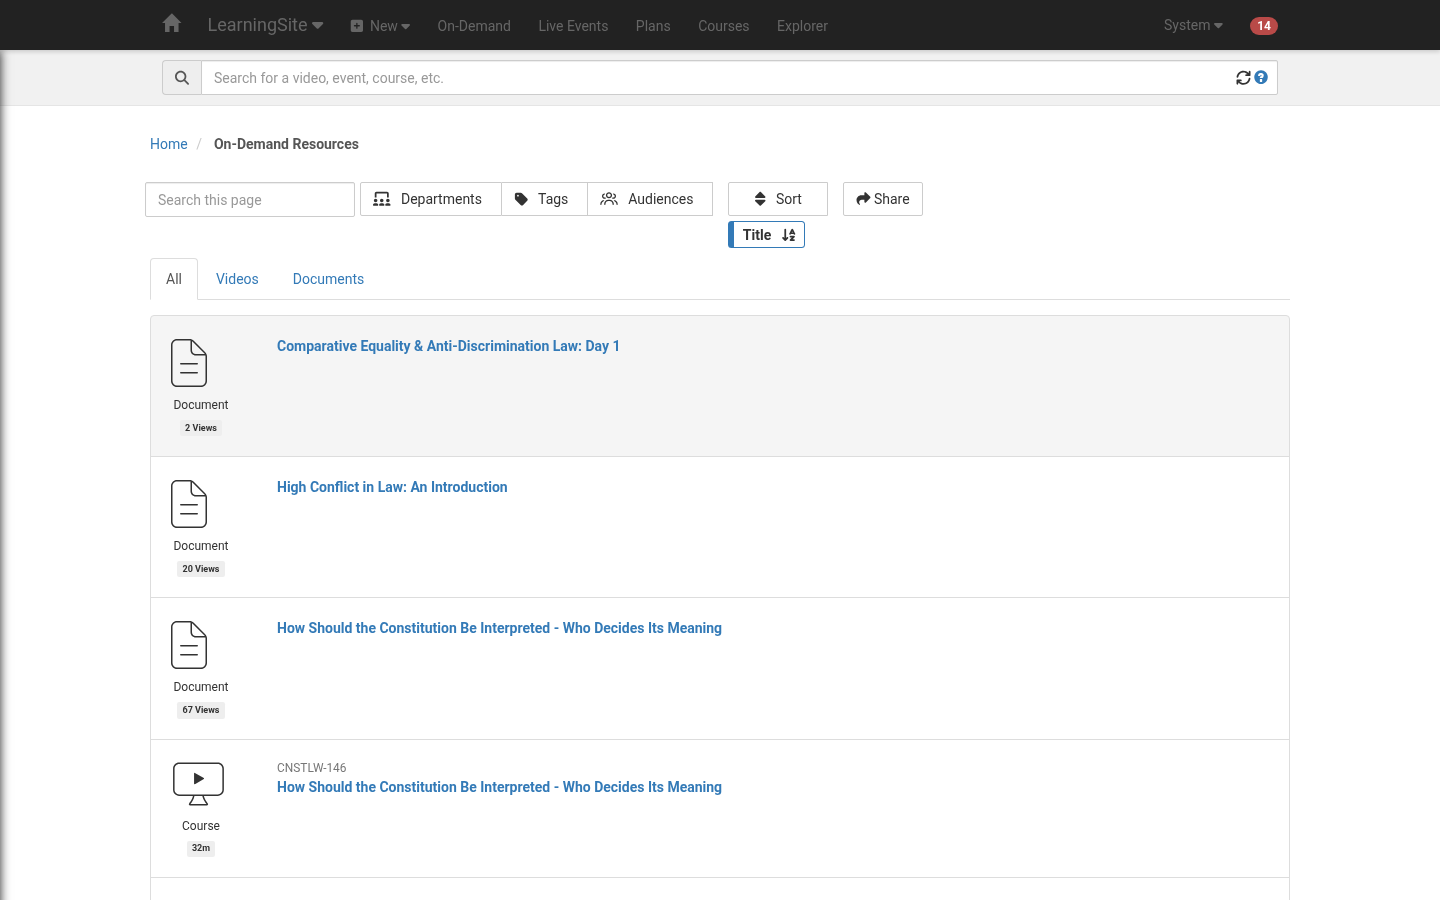Screen dimensions: 1440x900
Task: Open the blue help question icon
Action: click(x=1261, y=77)
